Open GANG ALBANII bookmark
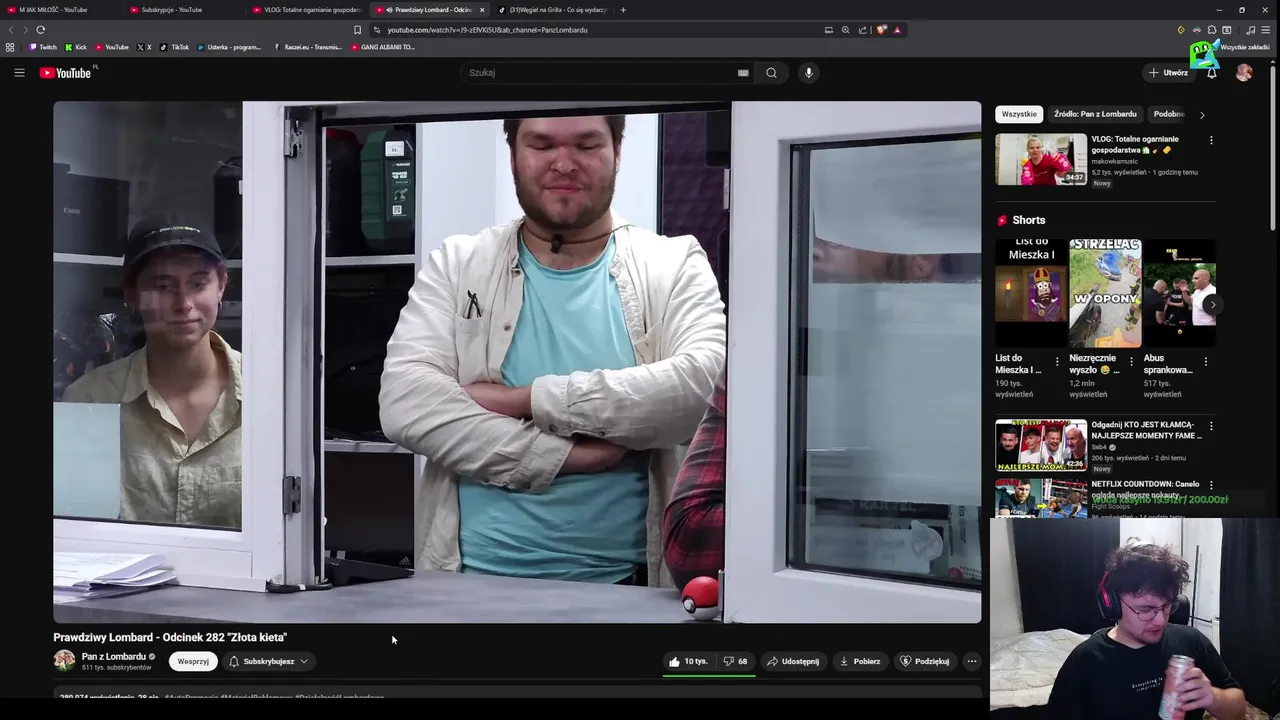 click(x=383, y=47)
